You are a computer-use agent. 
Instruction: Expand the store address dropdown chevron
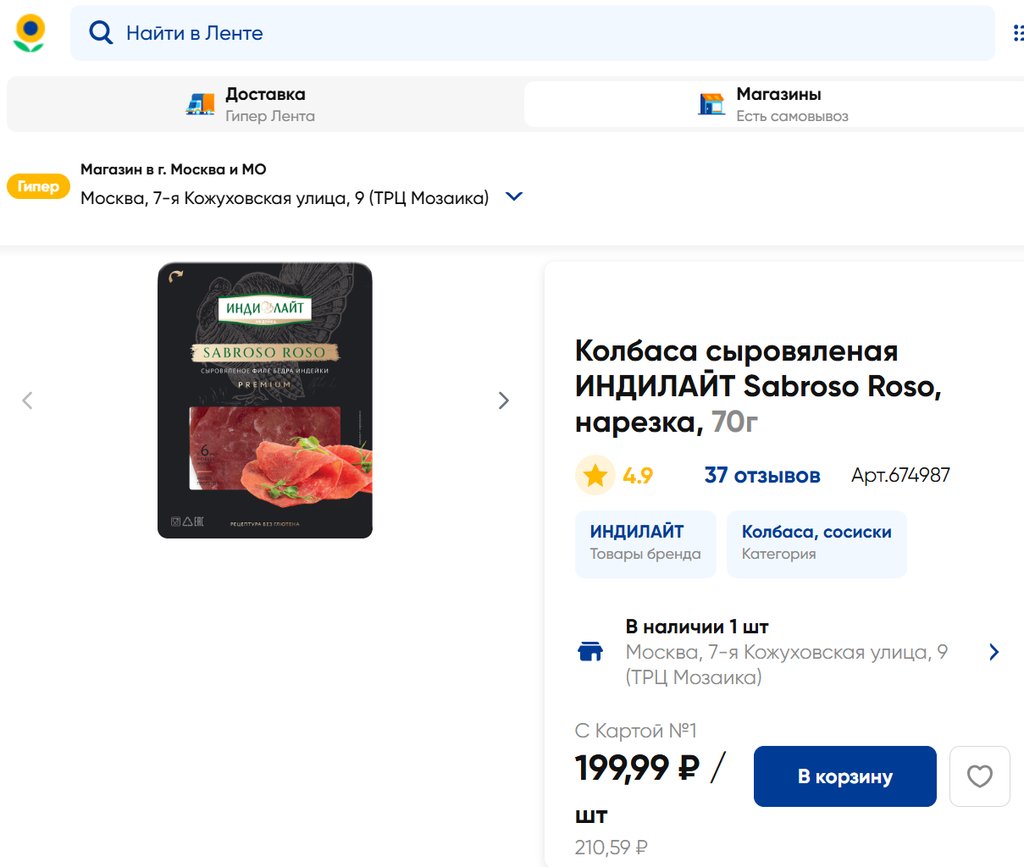(x=514, y=197)
